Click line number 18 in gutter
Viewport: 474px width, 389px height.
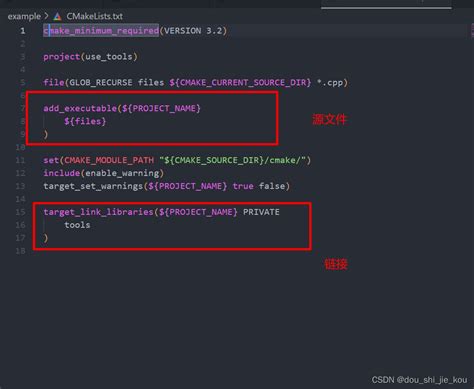20,251
